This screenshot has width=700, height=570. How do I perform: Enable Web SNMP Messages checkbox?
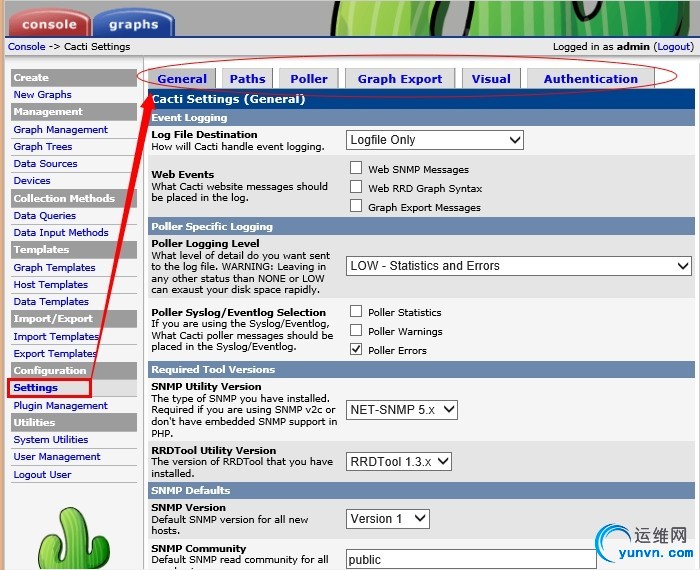pyautogui.click(x=356, y=168)
